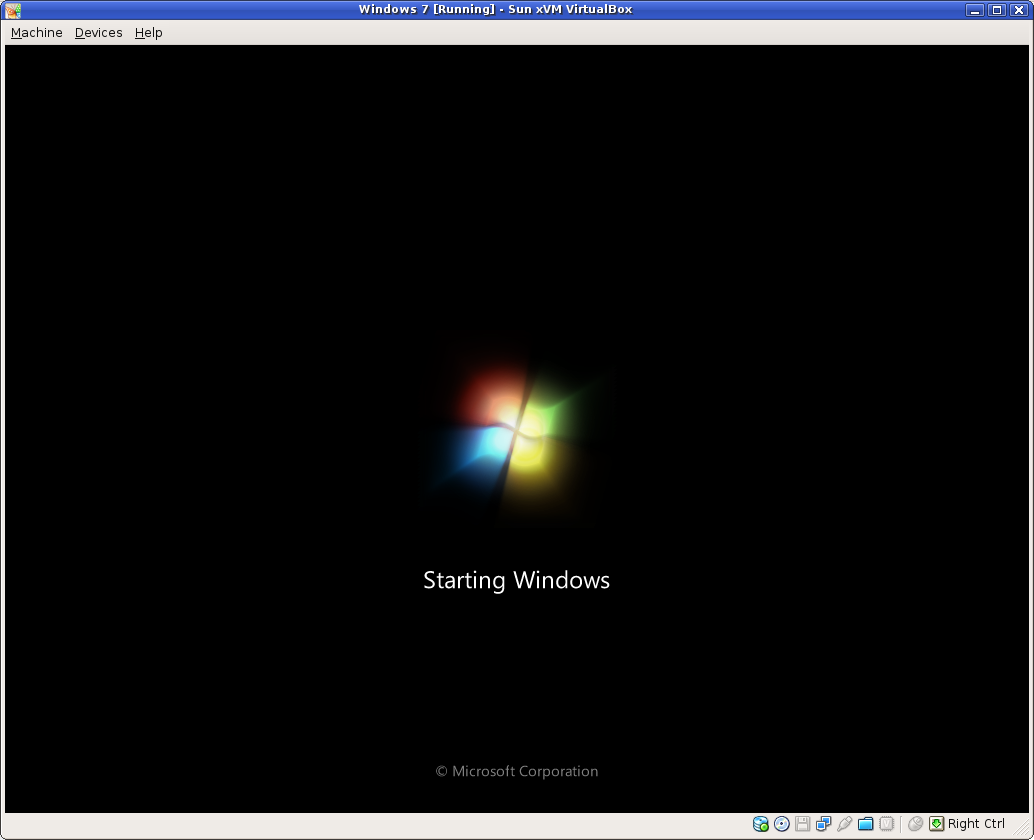Click the Starting Windows text in VM
Image resolution: width=1034 pixels, height=840 pixels.
[516, 580]
